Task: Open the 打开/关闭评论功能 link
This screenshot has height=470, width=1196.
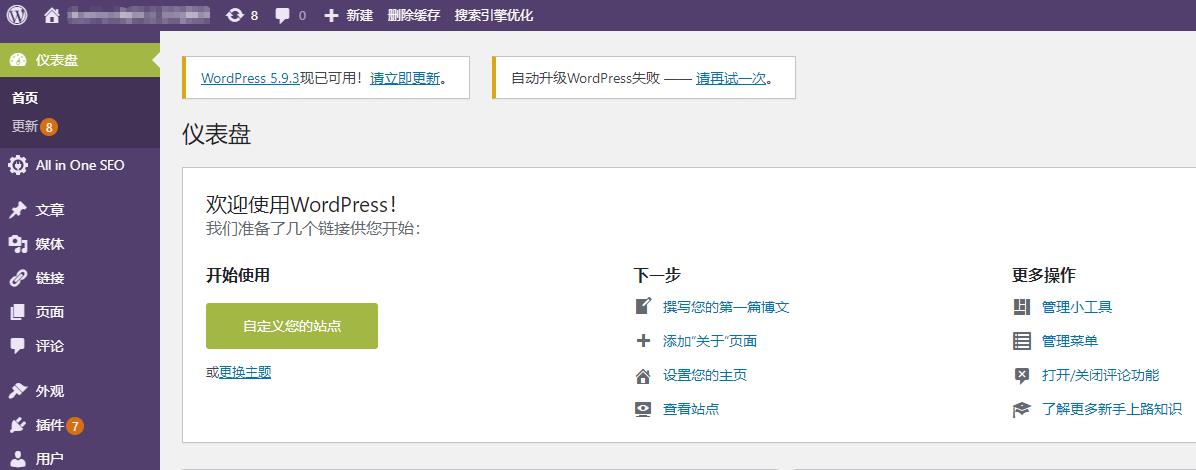Action: [x=1101, y=375]
